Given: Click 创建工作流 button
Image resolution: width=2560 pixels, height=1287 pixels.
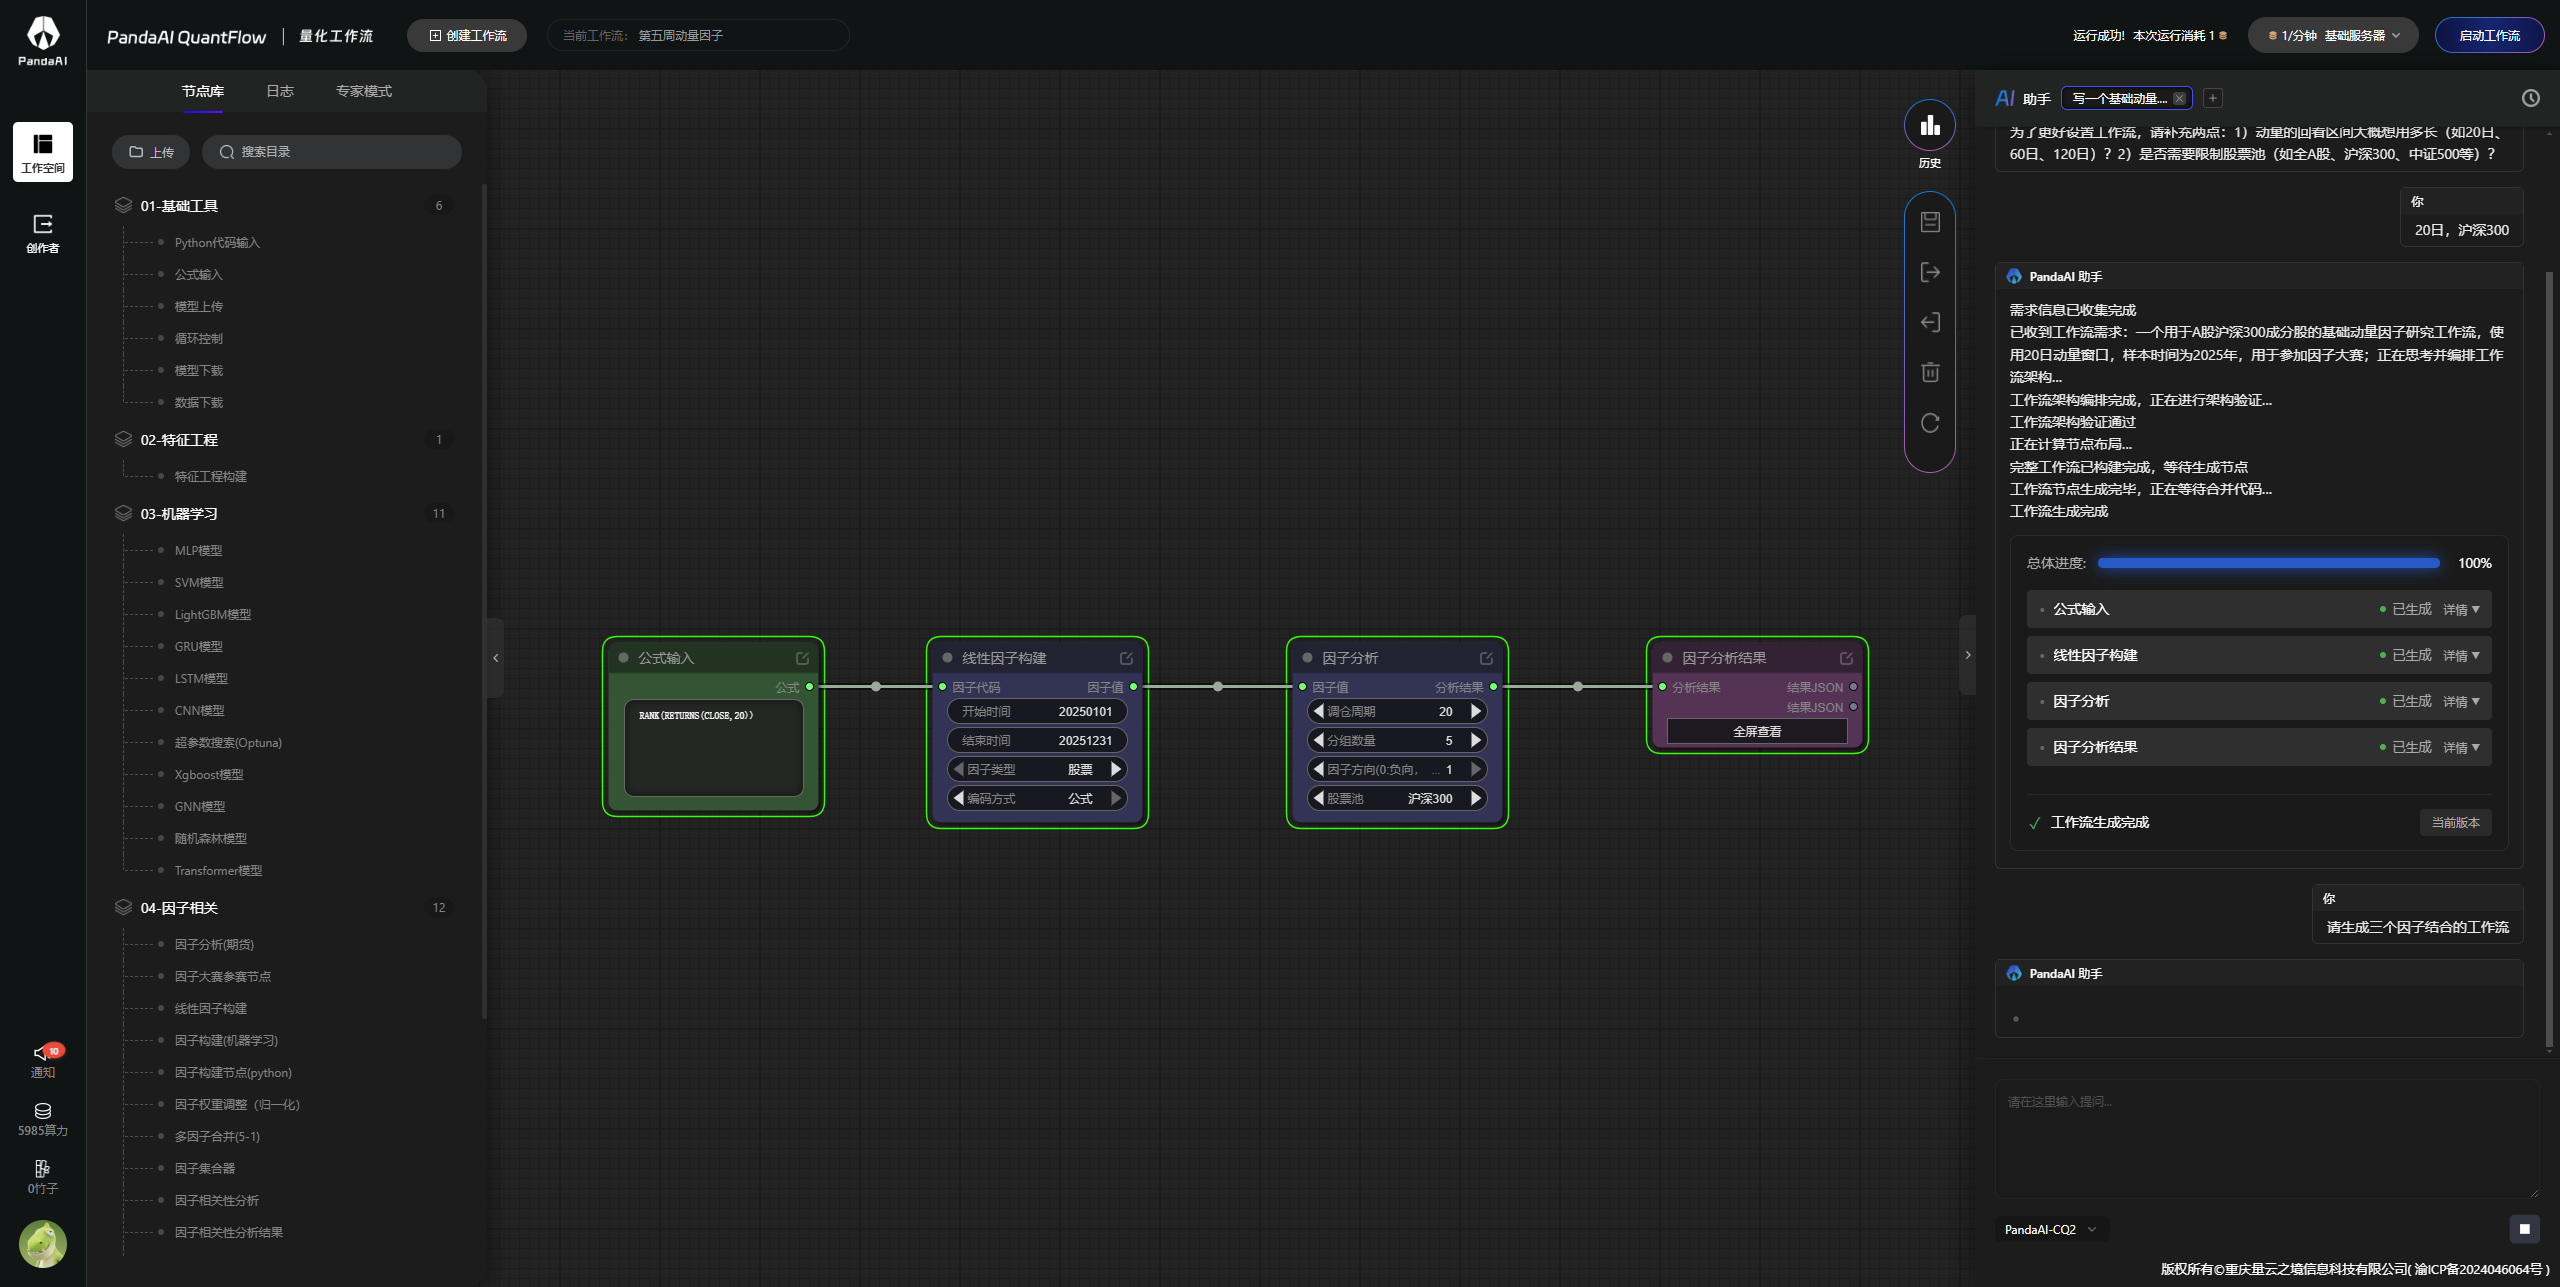Looking at the screenshot, I should 467,35.
